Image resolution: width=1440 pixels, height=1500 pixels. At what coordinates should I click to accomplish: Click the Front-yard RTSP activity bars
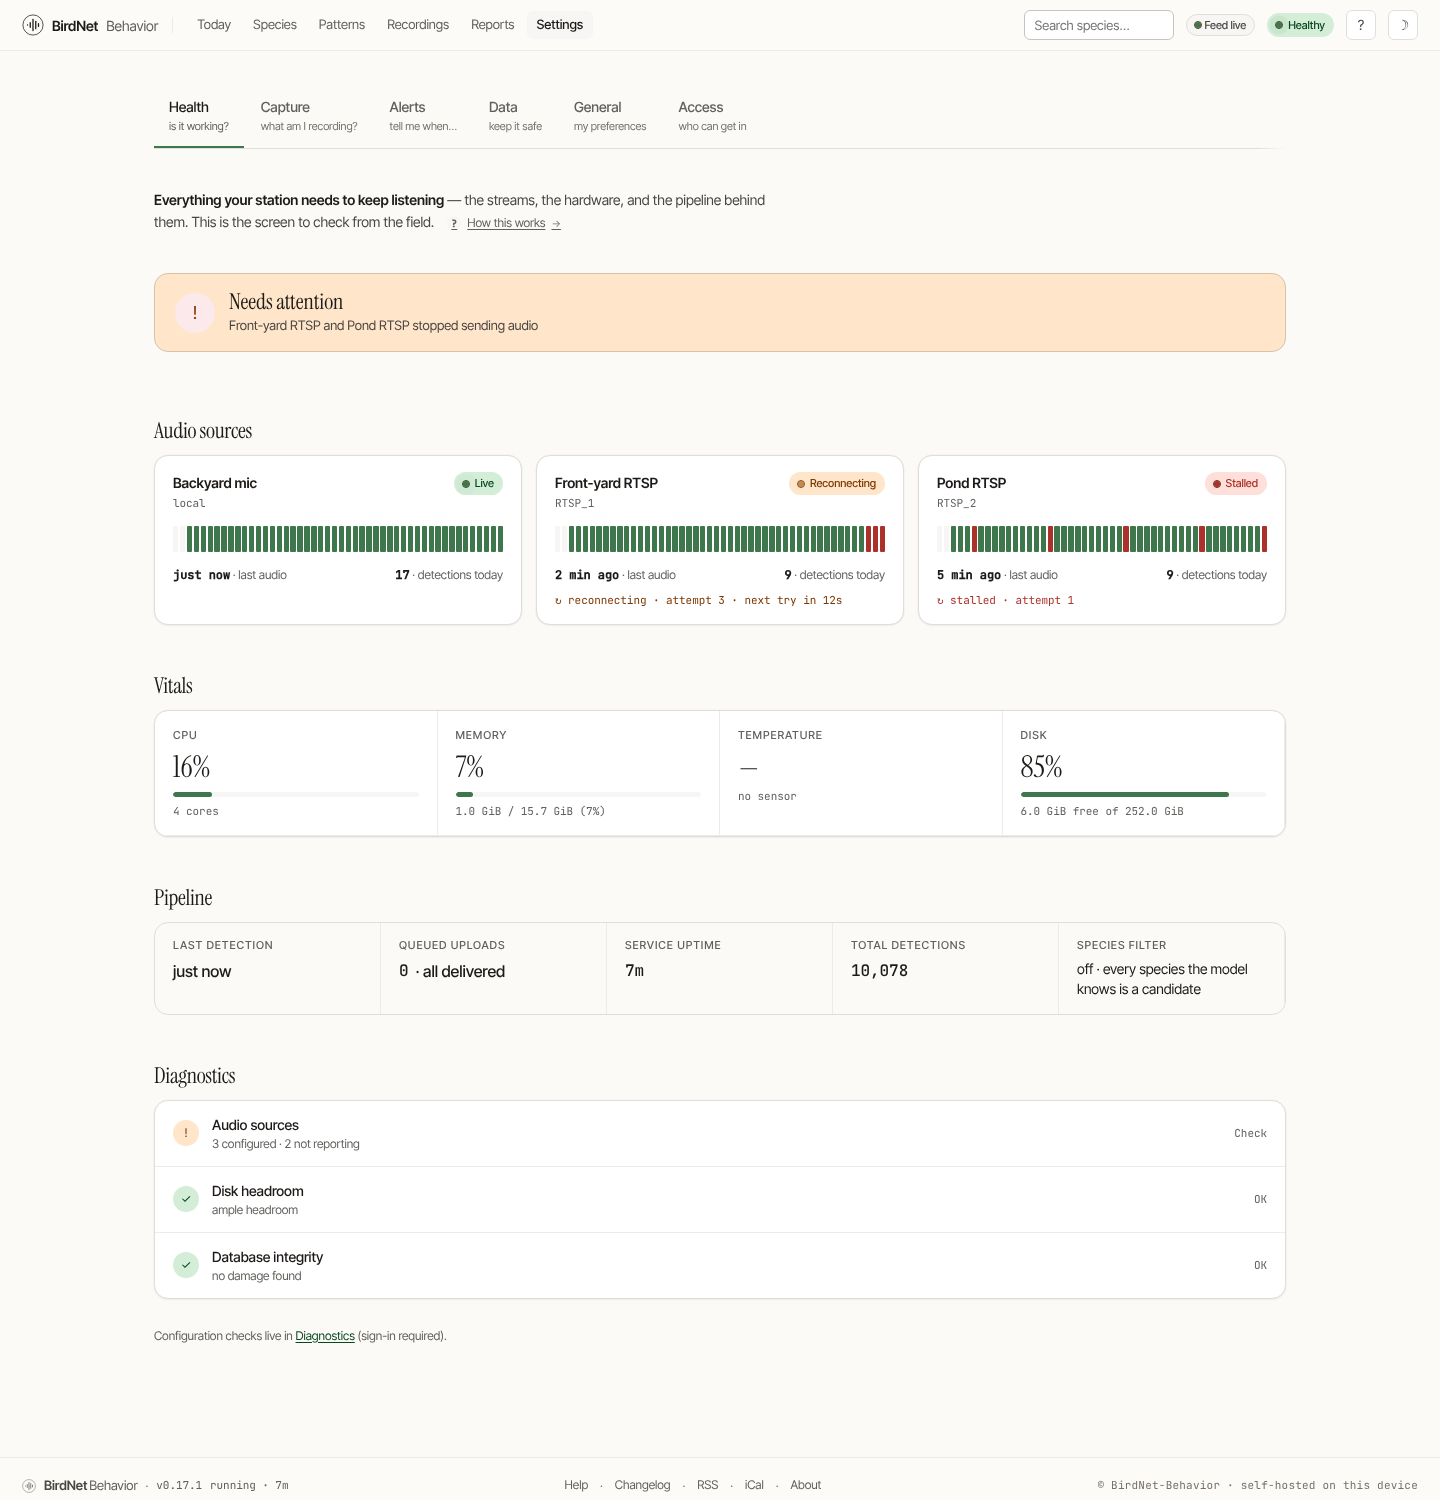pos(720,539)
